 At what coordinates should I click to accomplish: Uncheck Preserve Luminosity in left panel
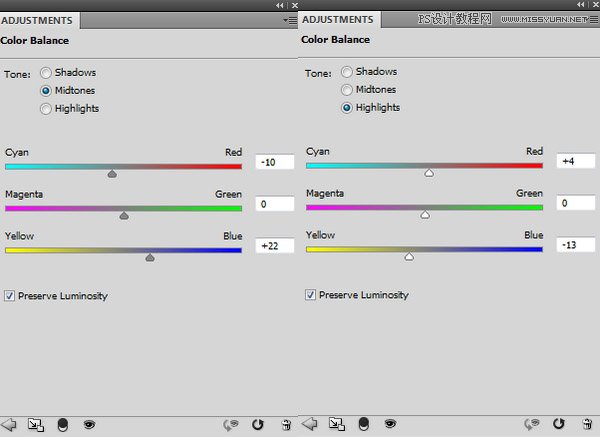(x=10, y=296)
